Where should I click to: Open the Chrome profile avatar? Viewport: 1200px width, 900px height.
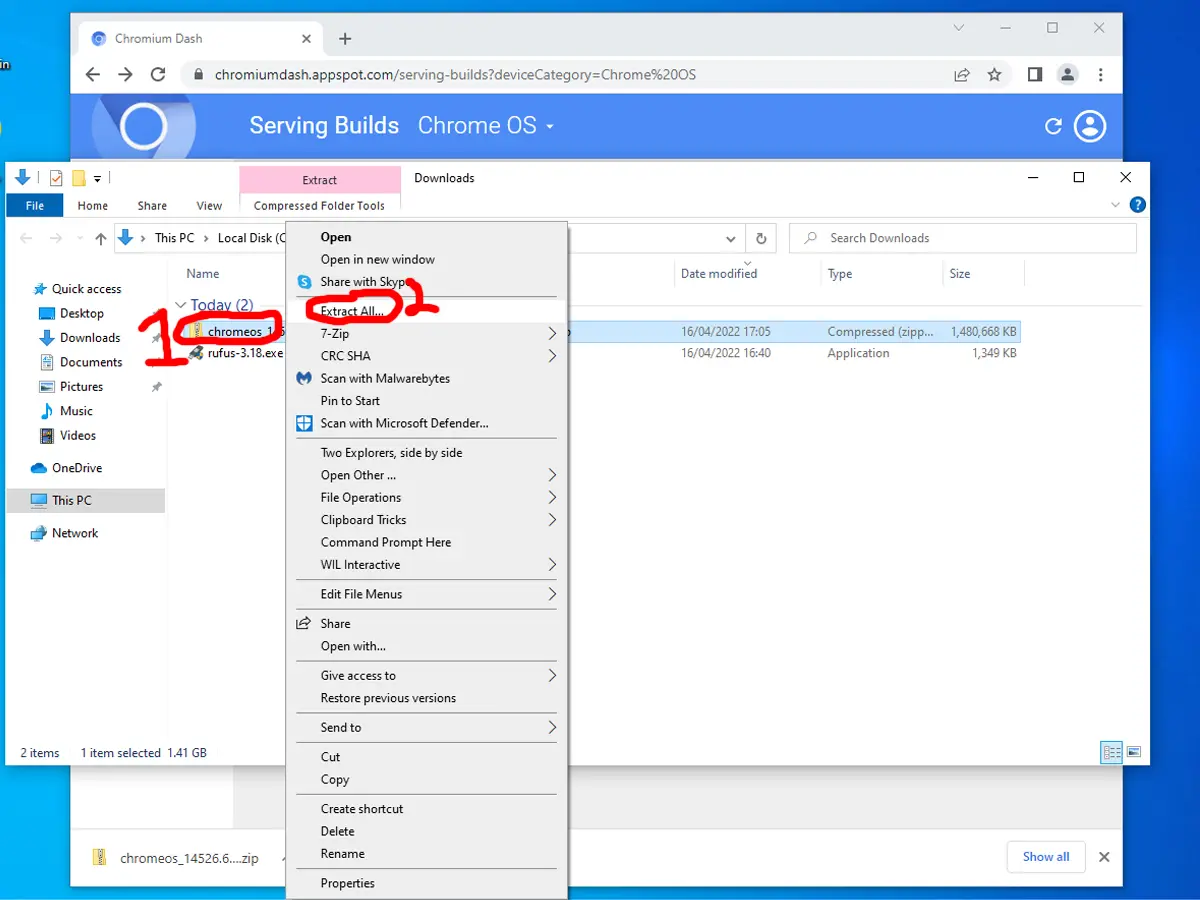click(1068, 75)
